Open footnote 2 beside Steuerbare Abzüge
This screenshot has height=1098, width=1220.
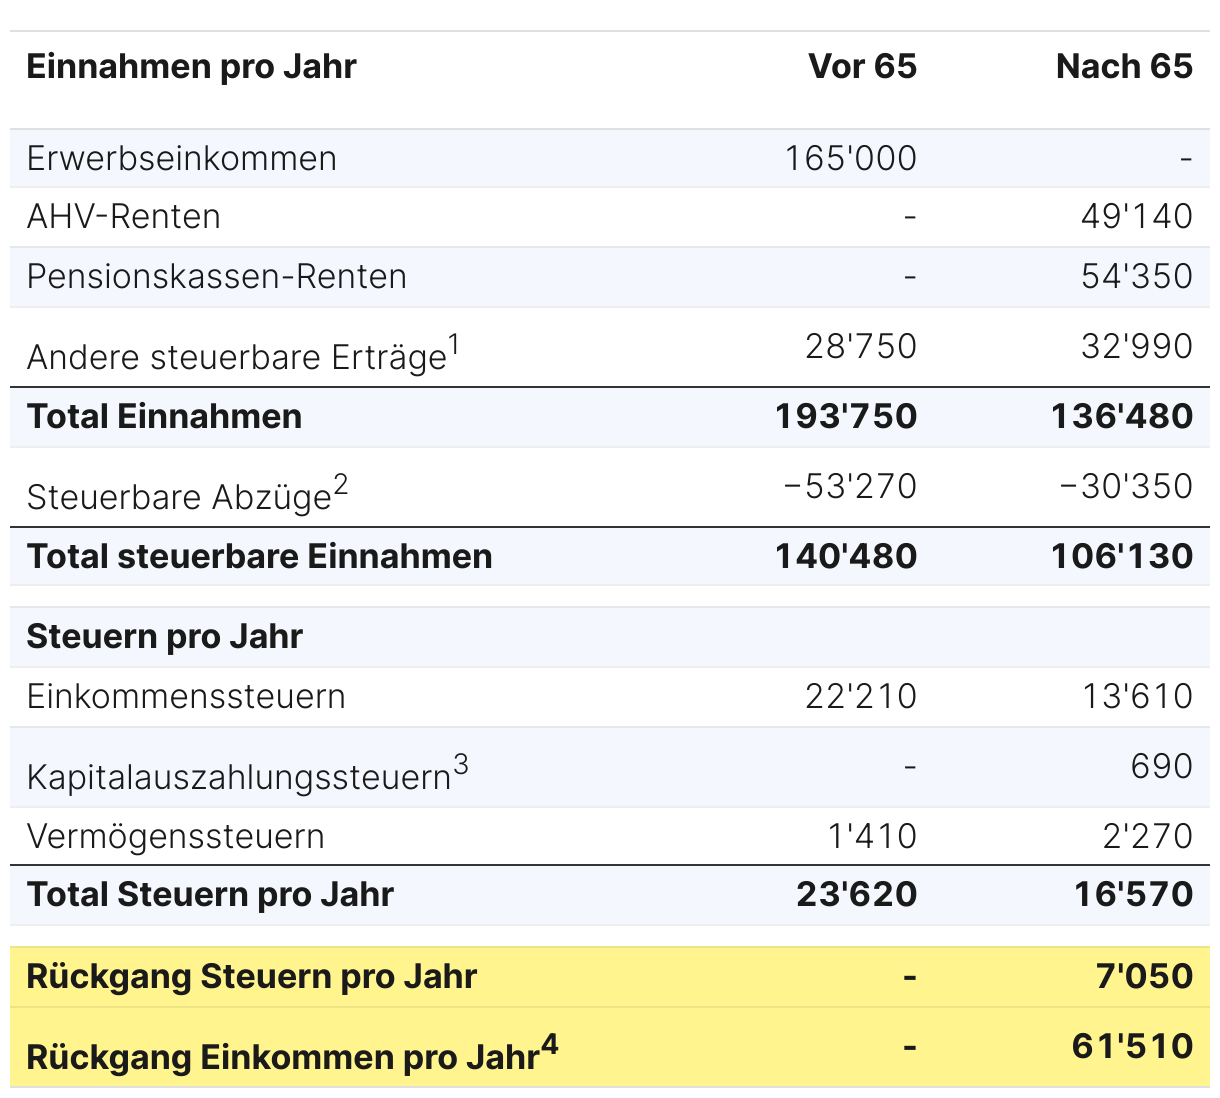(x=341, y=485)
